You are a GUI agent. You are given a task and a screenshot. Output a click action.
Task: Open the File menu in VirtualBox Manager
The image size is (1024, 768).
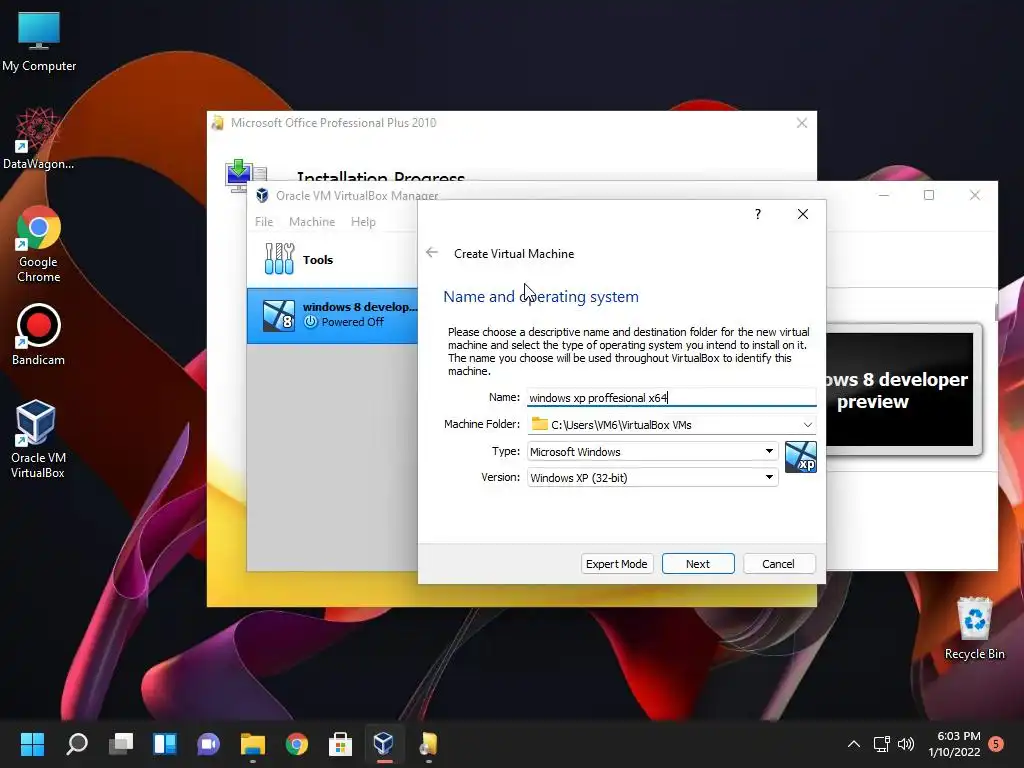[x=264, y=222]
